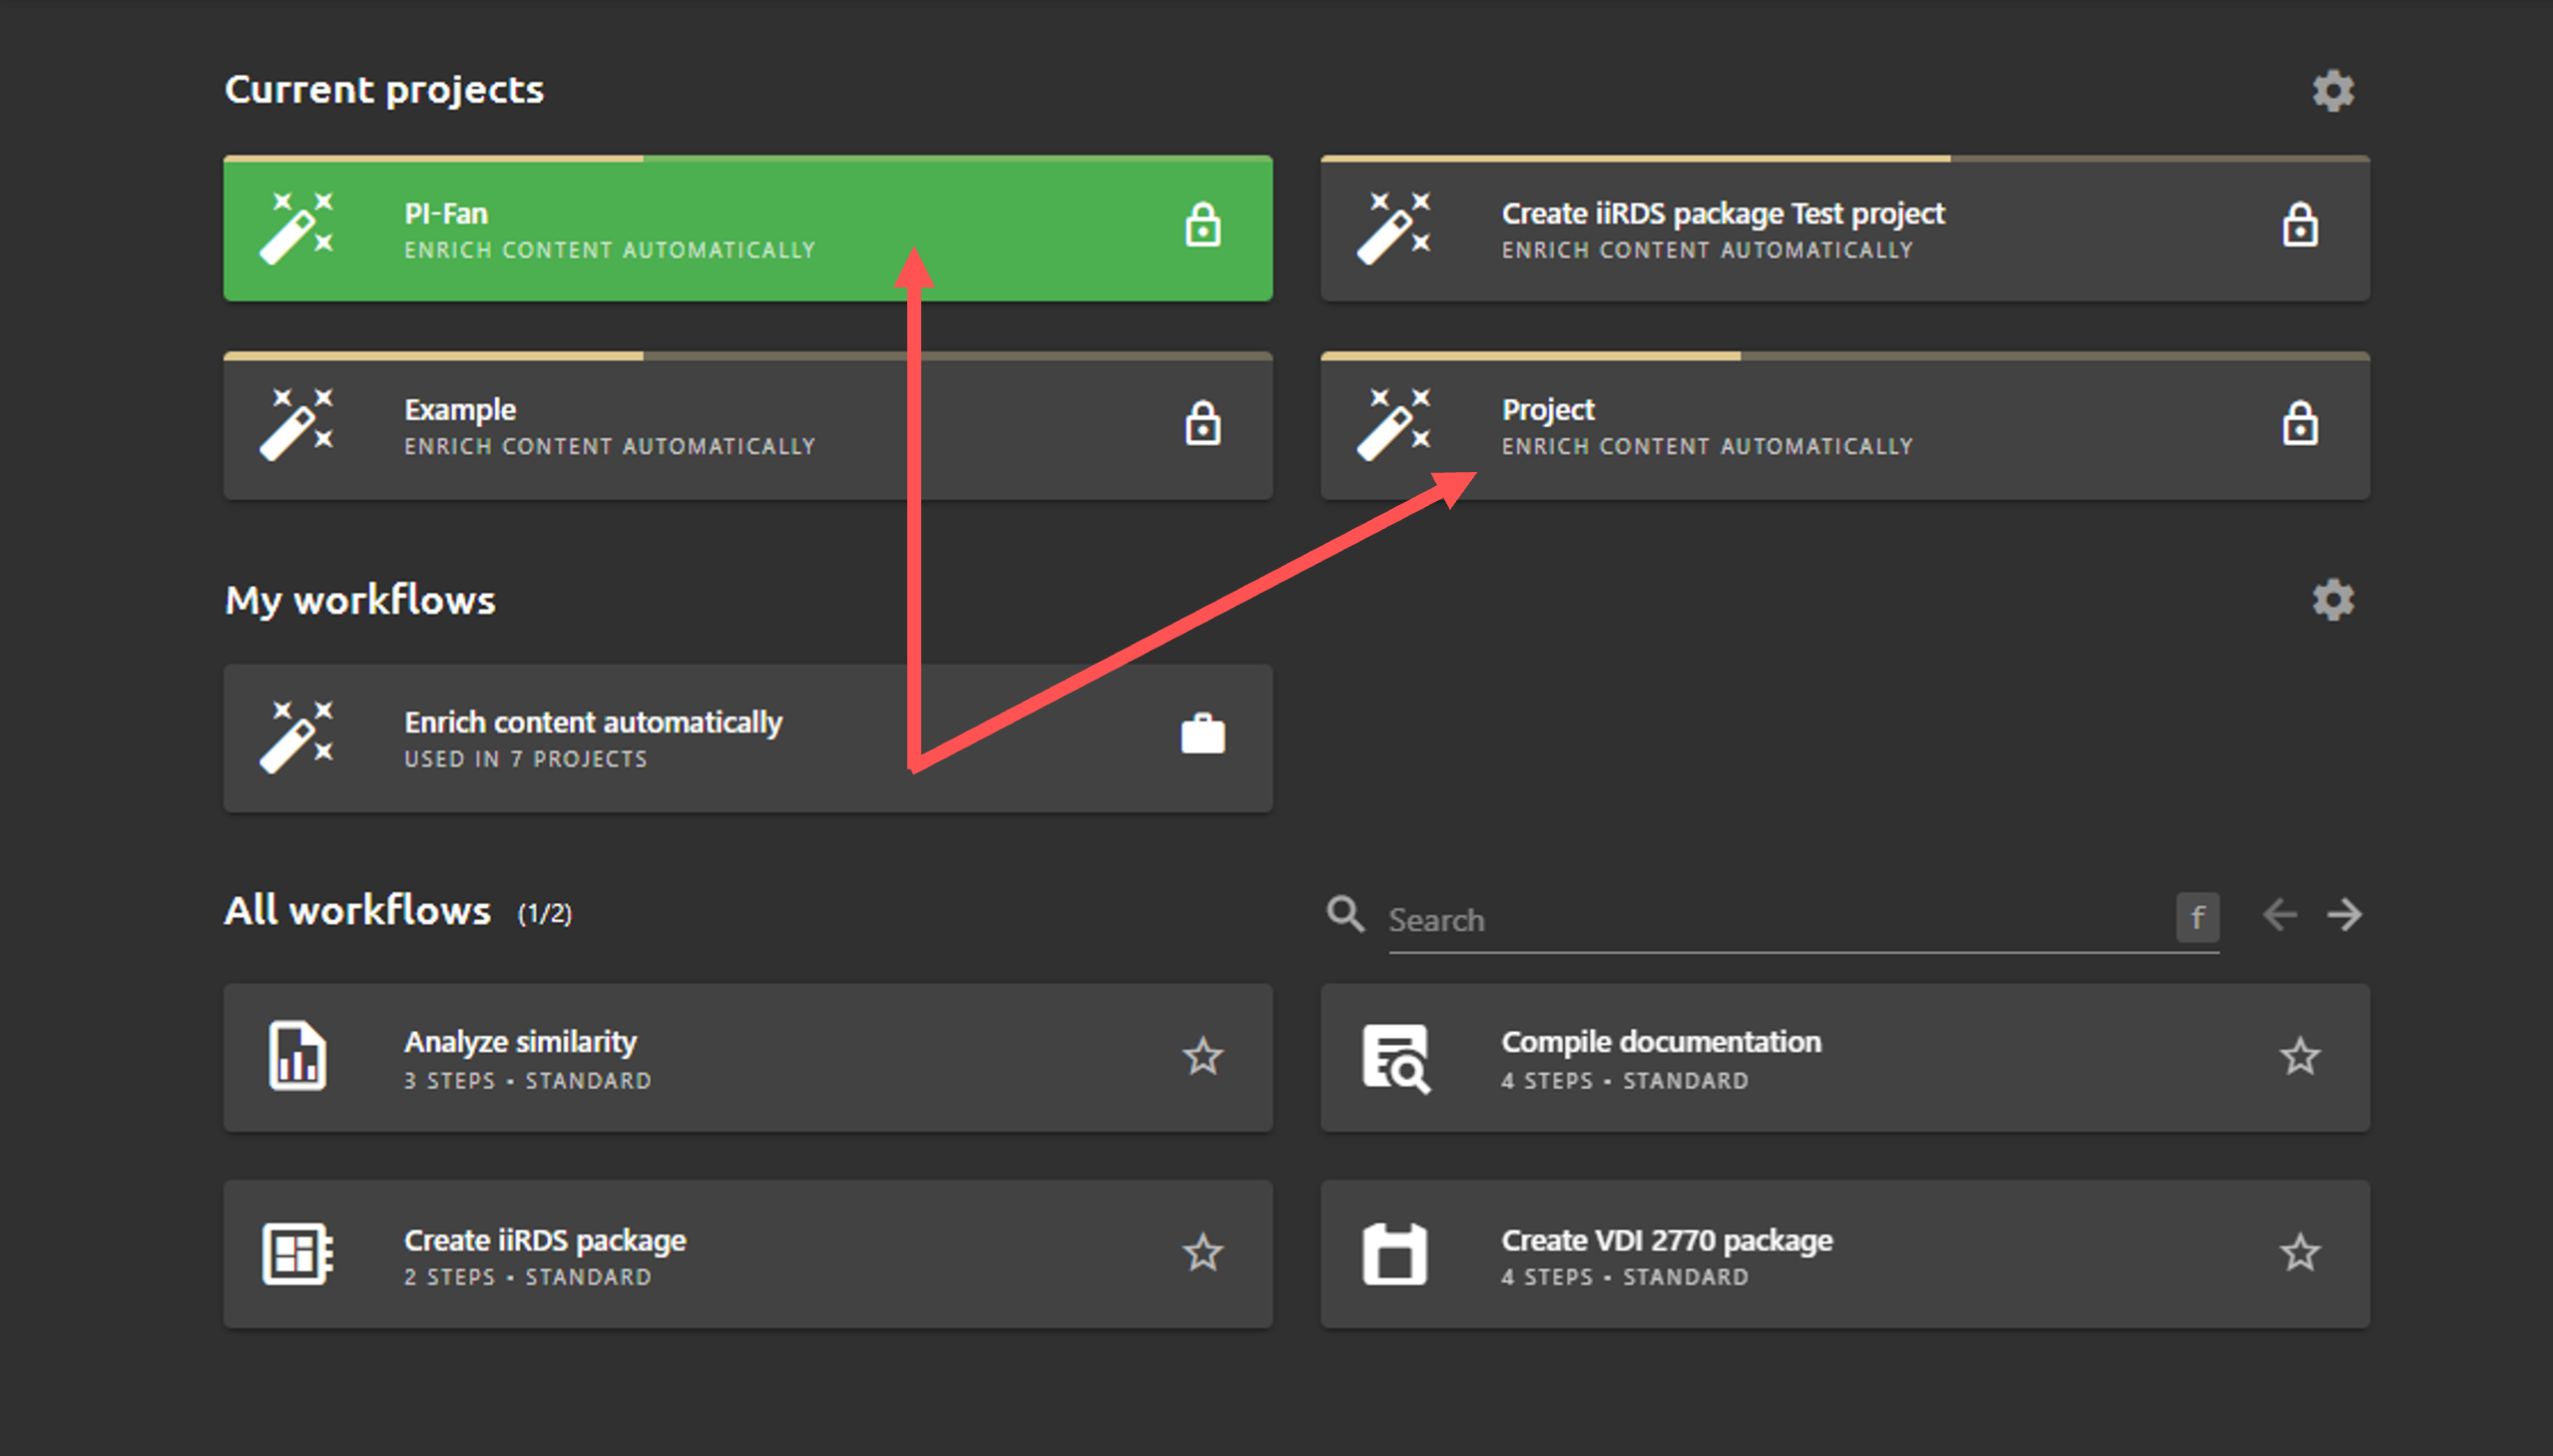This screenshot has width=2553, height=1456.
Task: Click '2 STEPS • STANDARD' under Create iiRDS package
Action: (527, 1277)
